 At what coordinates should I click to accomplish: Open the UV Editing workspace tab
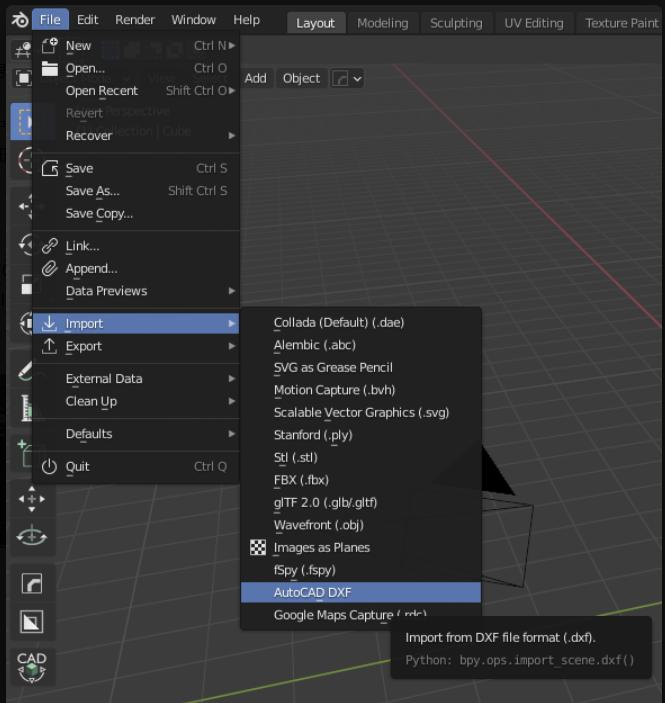(535, 23)
